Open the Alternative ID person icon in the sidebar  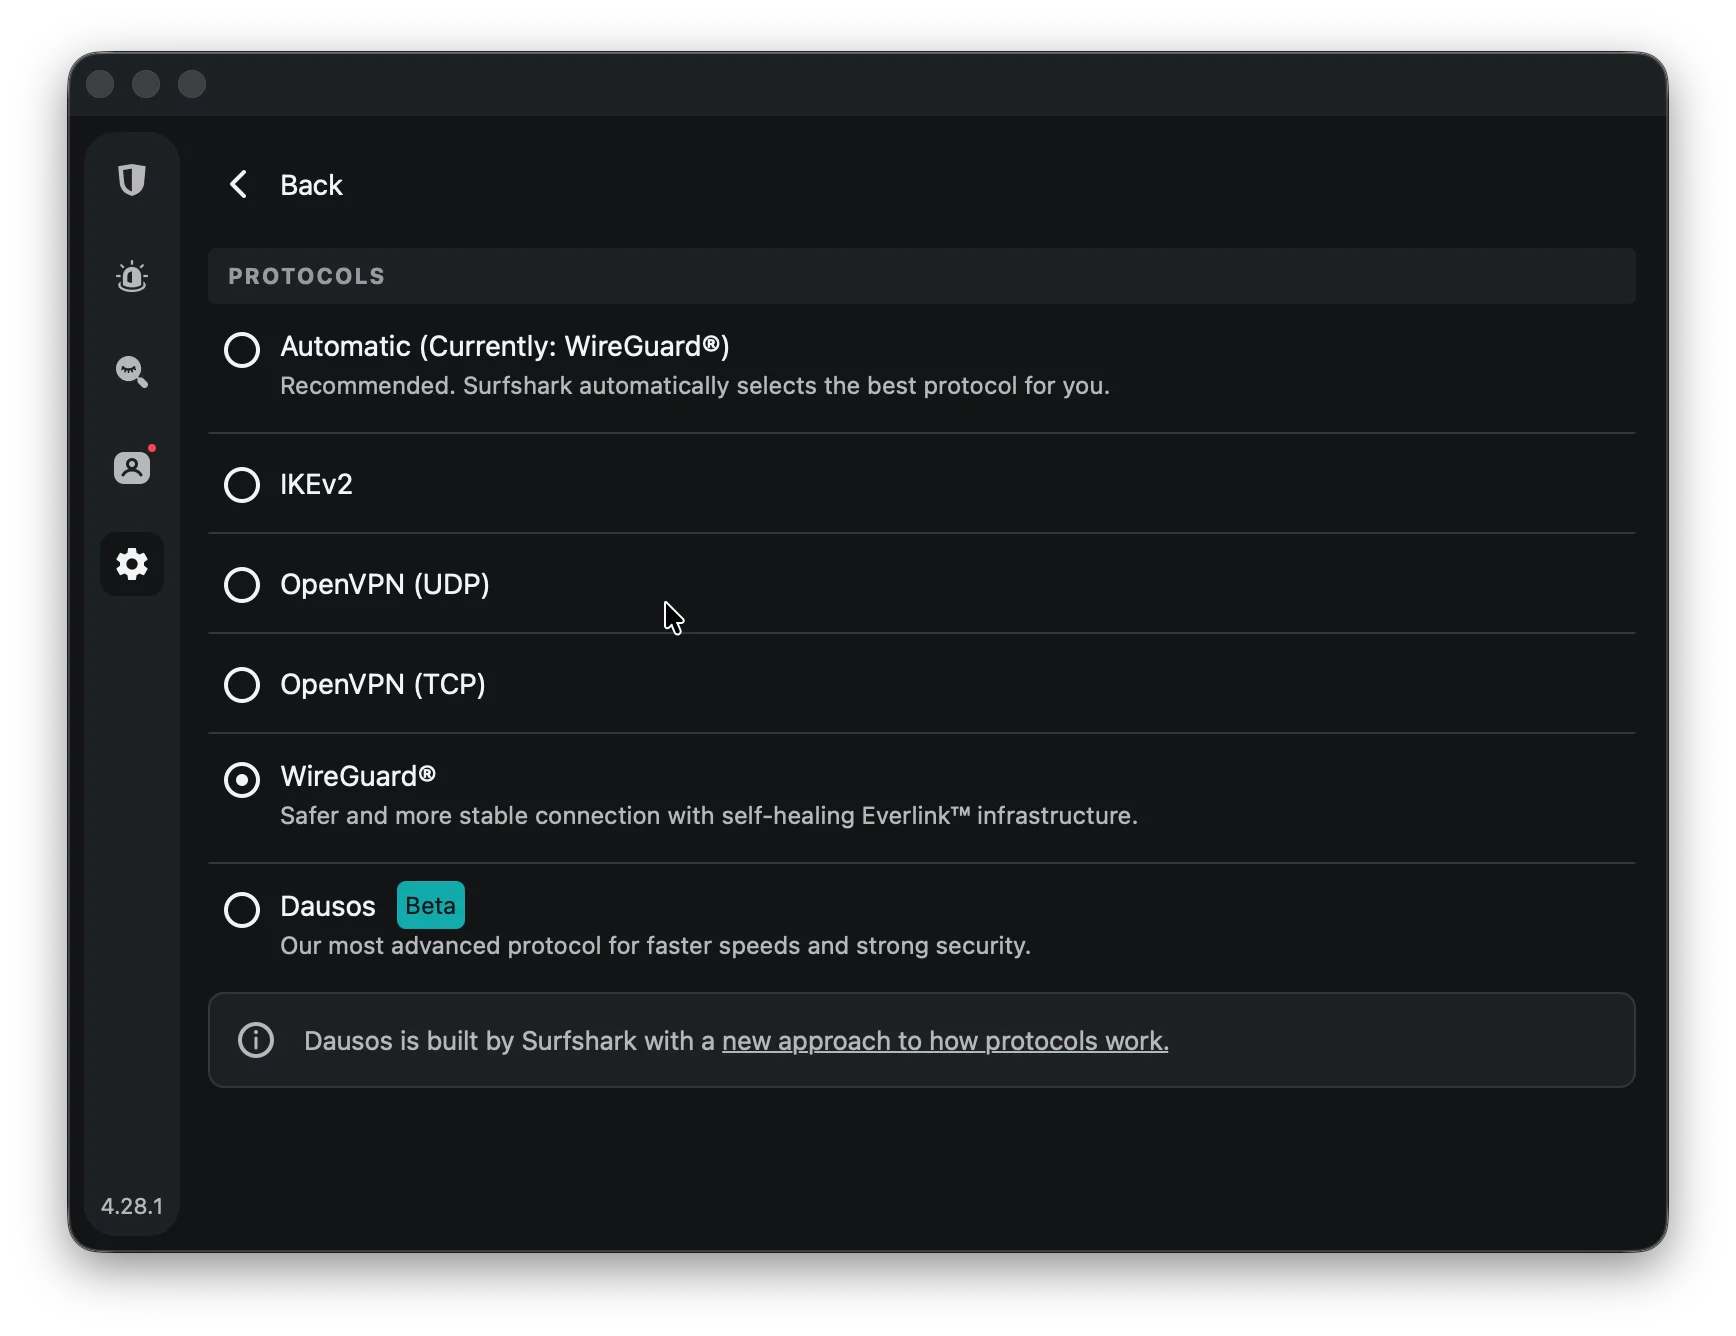(x=132, y=467)
